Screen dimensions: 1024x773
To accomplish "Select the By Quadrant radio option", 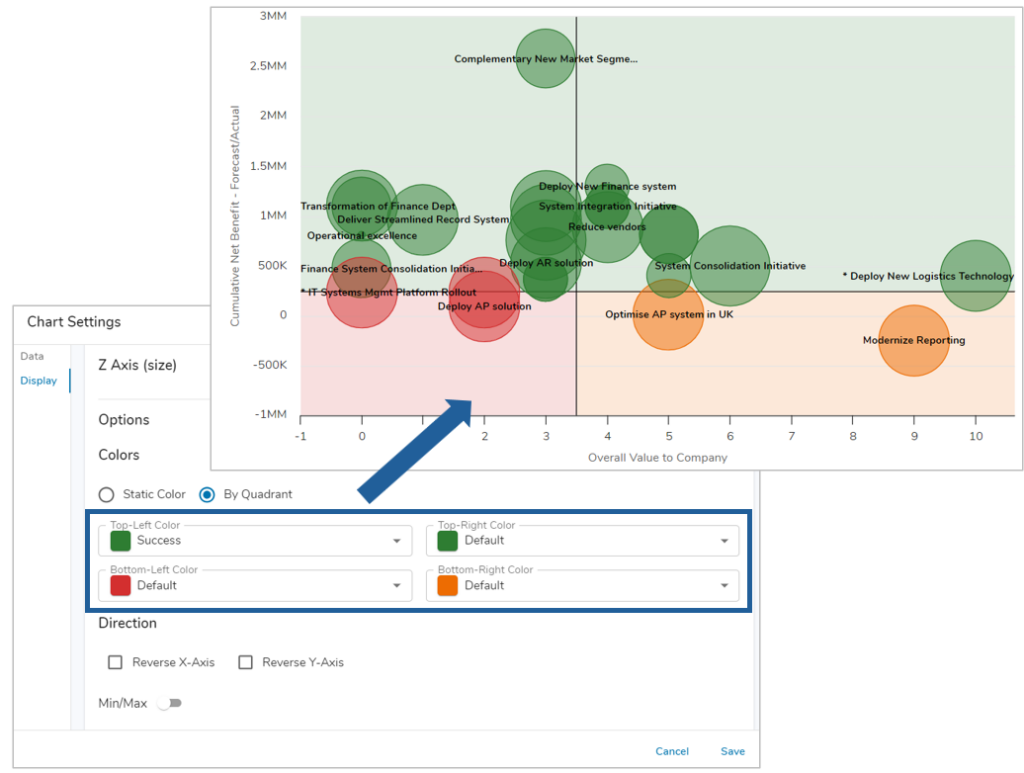I will [208, 494].
